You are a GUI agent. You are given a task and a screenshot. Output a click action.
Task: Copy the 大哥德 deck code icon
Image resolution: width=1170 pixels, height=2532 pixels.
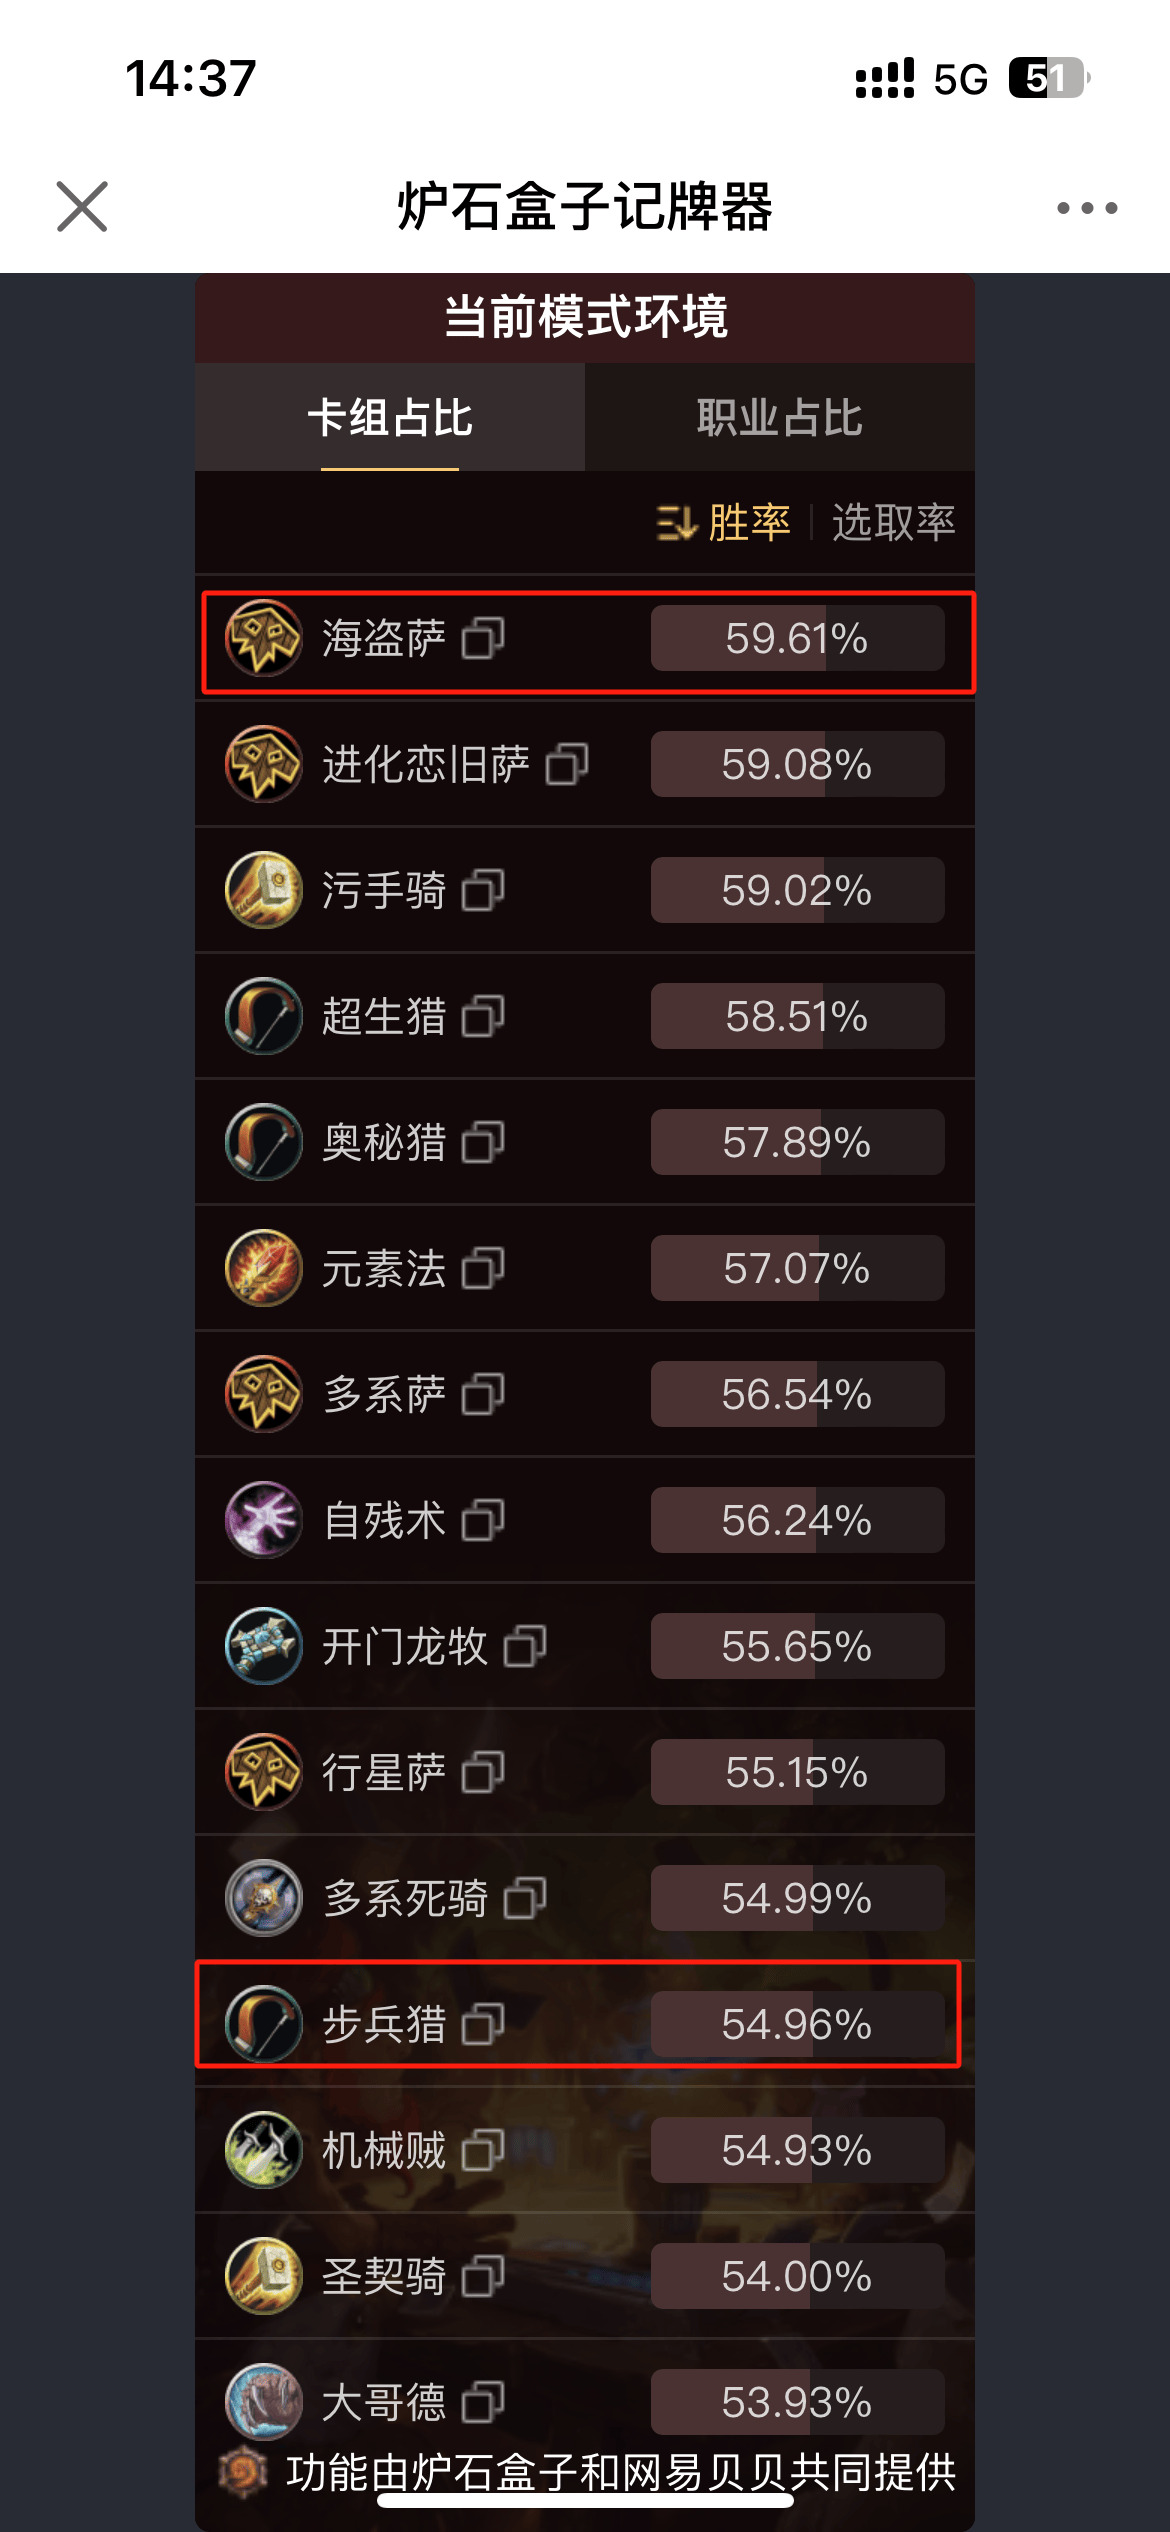[x=483, y=2402]
